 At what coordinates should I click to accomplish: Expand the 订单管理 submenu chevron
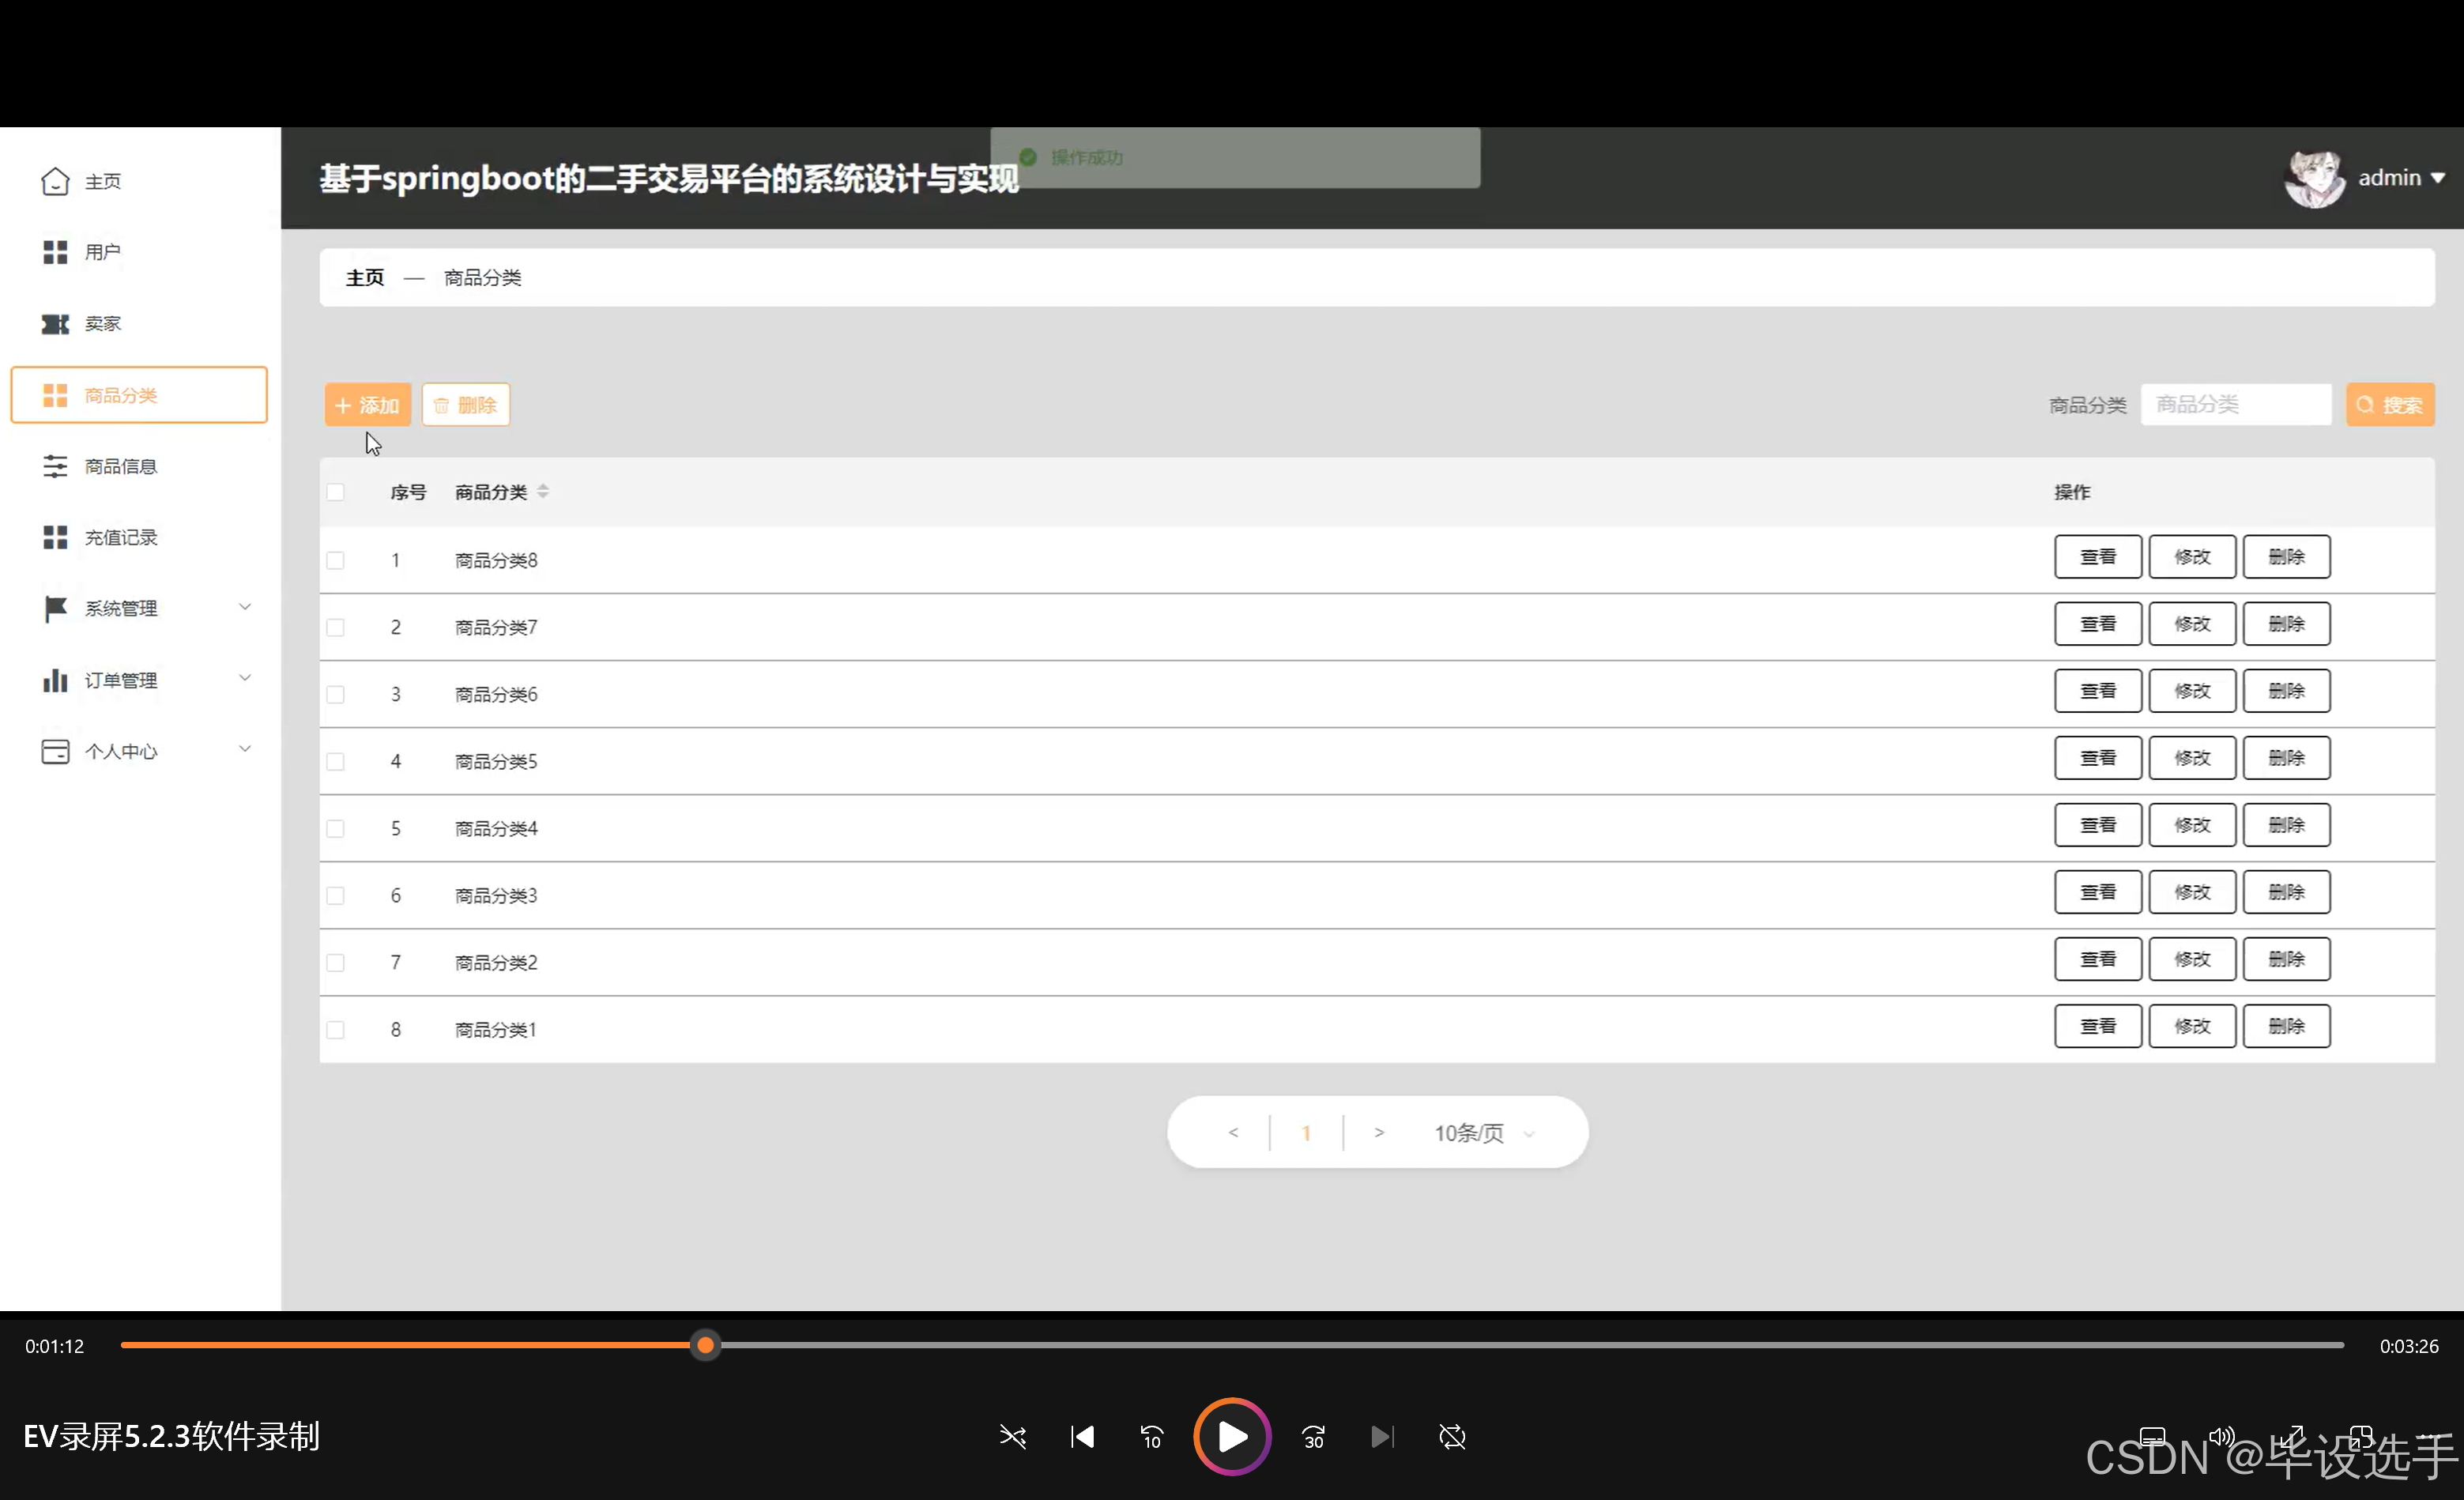coord(245,677)
